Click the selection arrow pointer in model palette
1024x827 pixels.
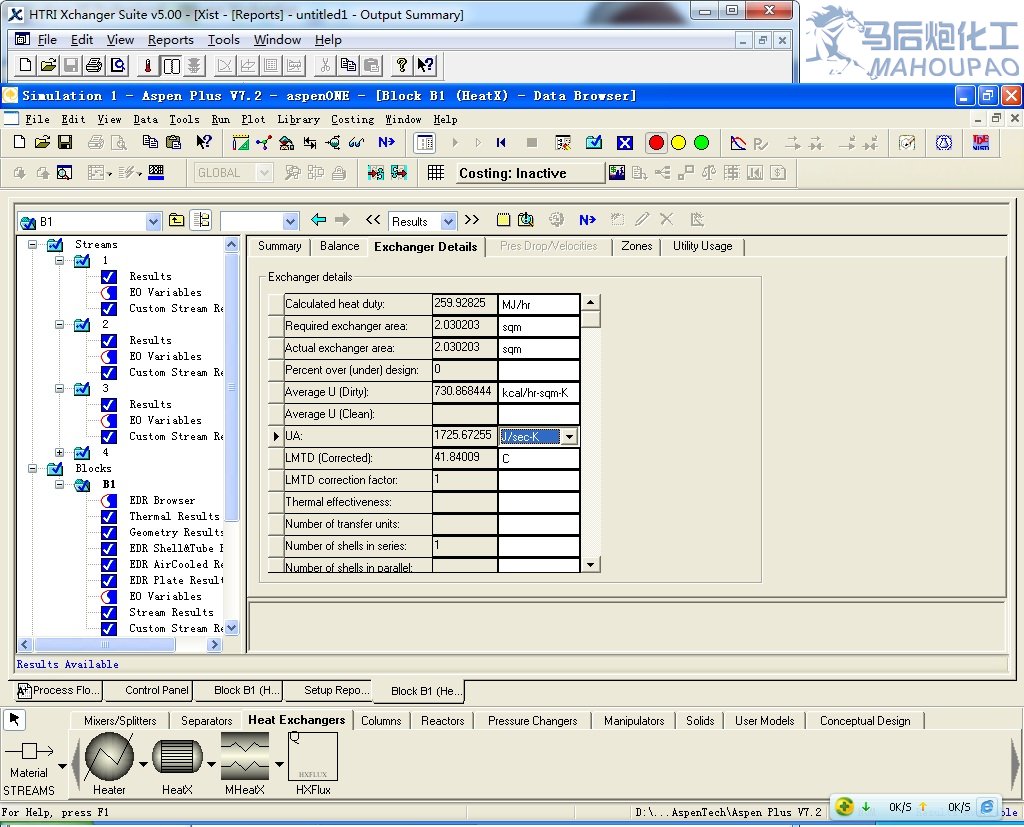click(x=14, y=720)
